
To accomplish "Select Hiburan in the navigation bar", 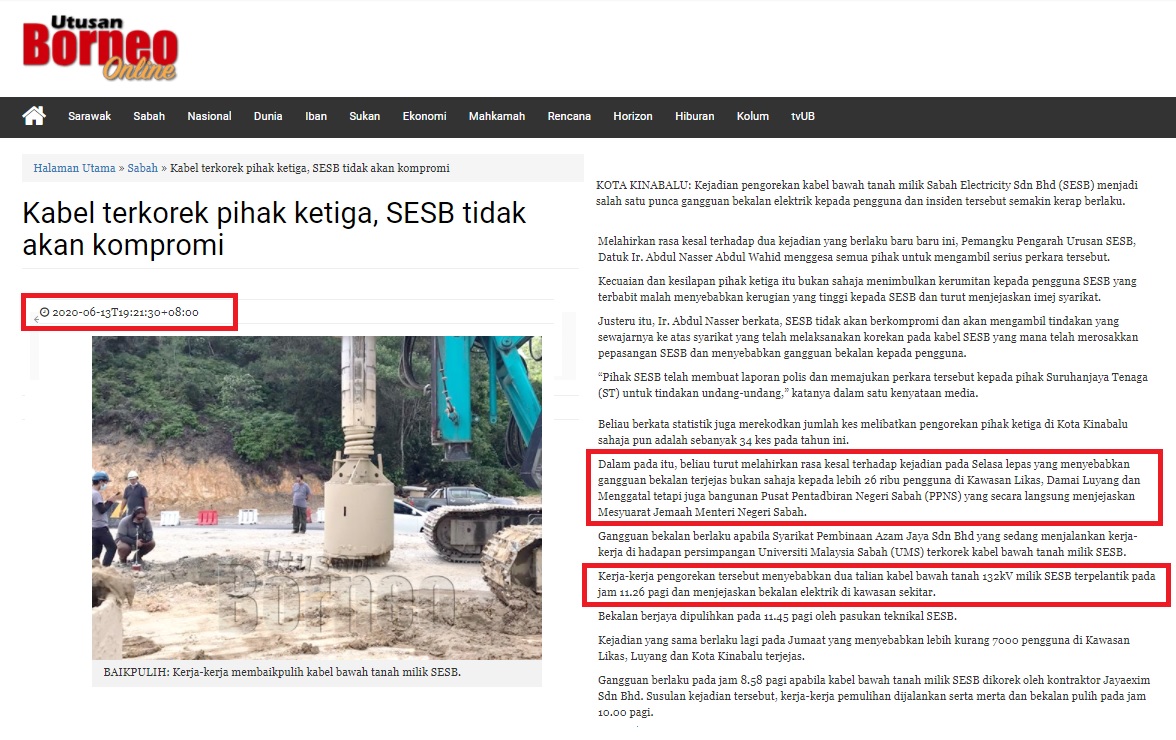I will point(694,116).
